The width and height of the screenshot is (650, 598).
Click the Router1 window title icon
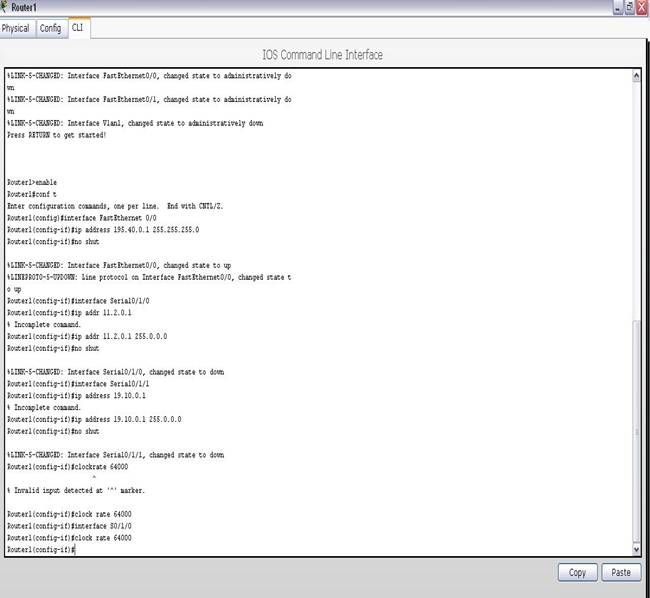point(4,7)
